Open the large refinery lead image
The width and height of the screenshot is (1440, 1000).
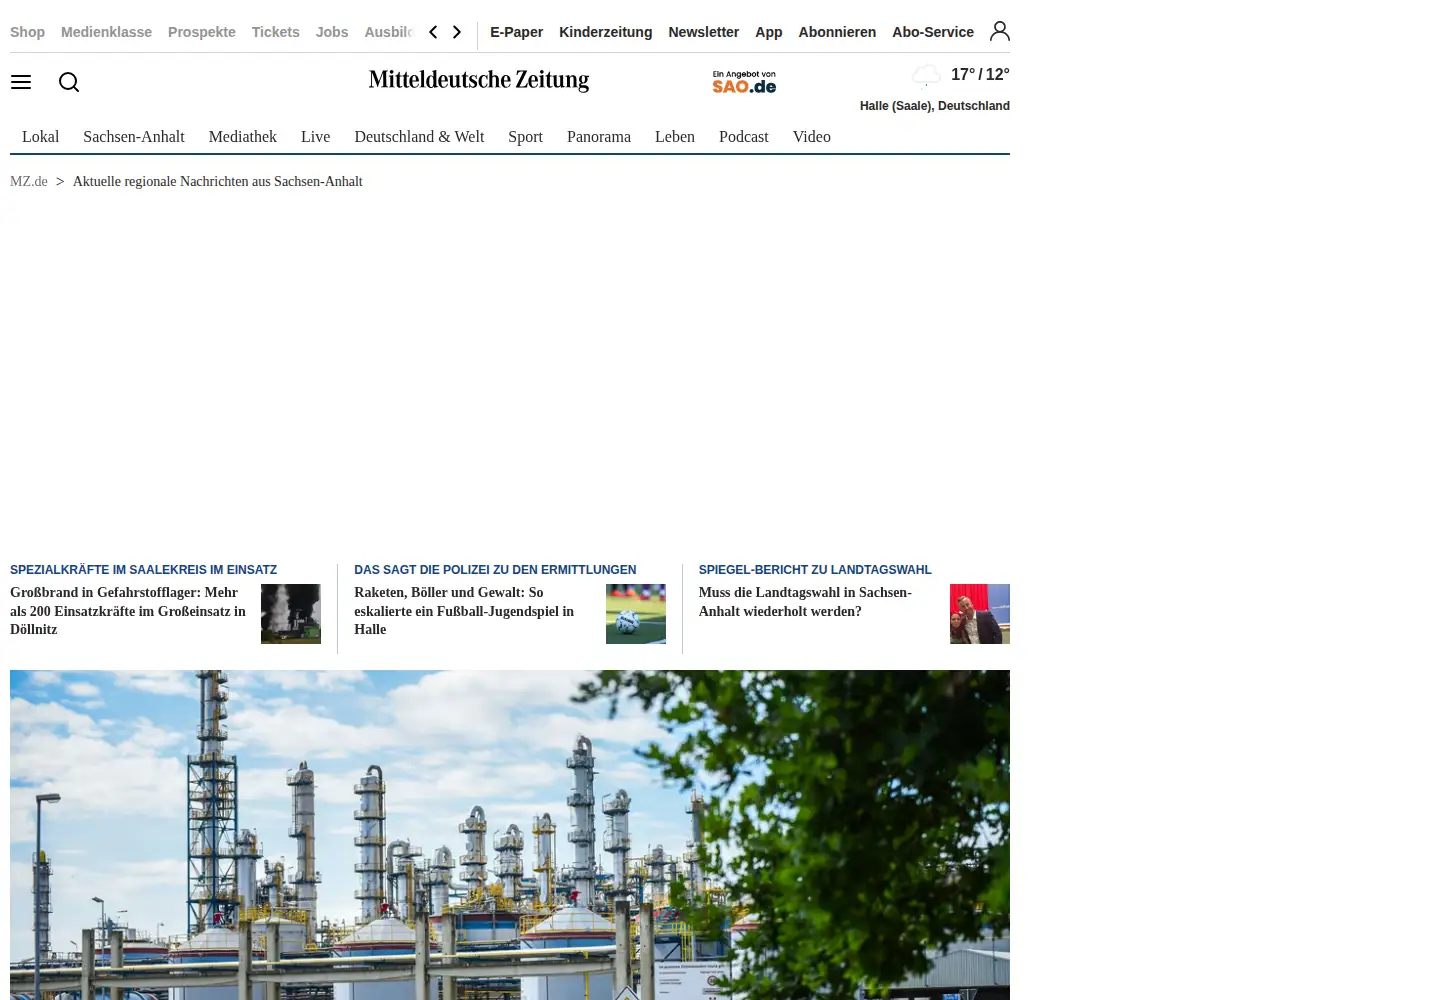(510, 835)
